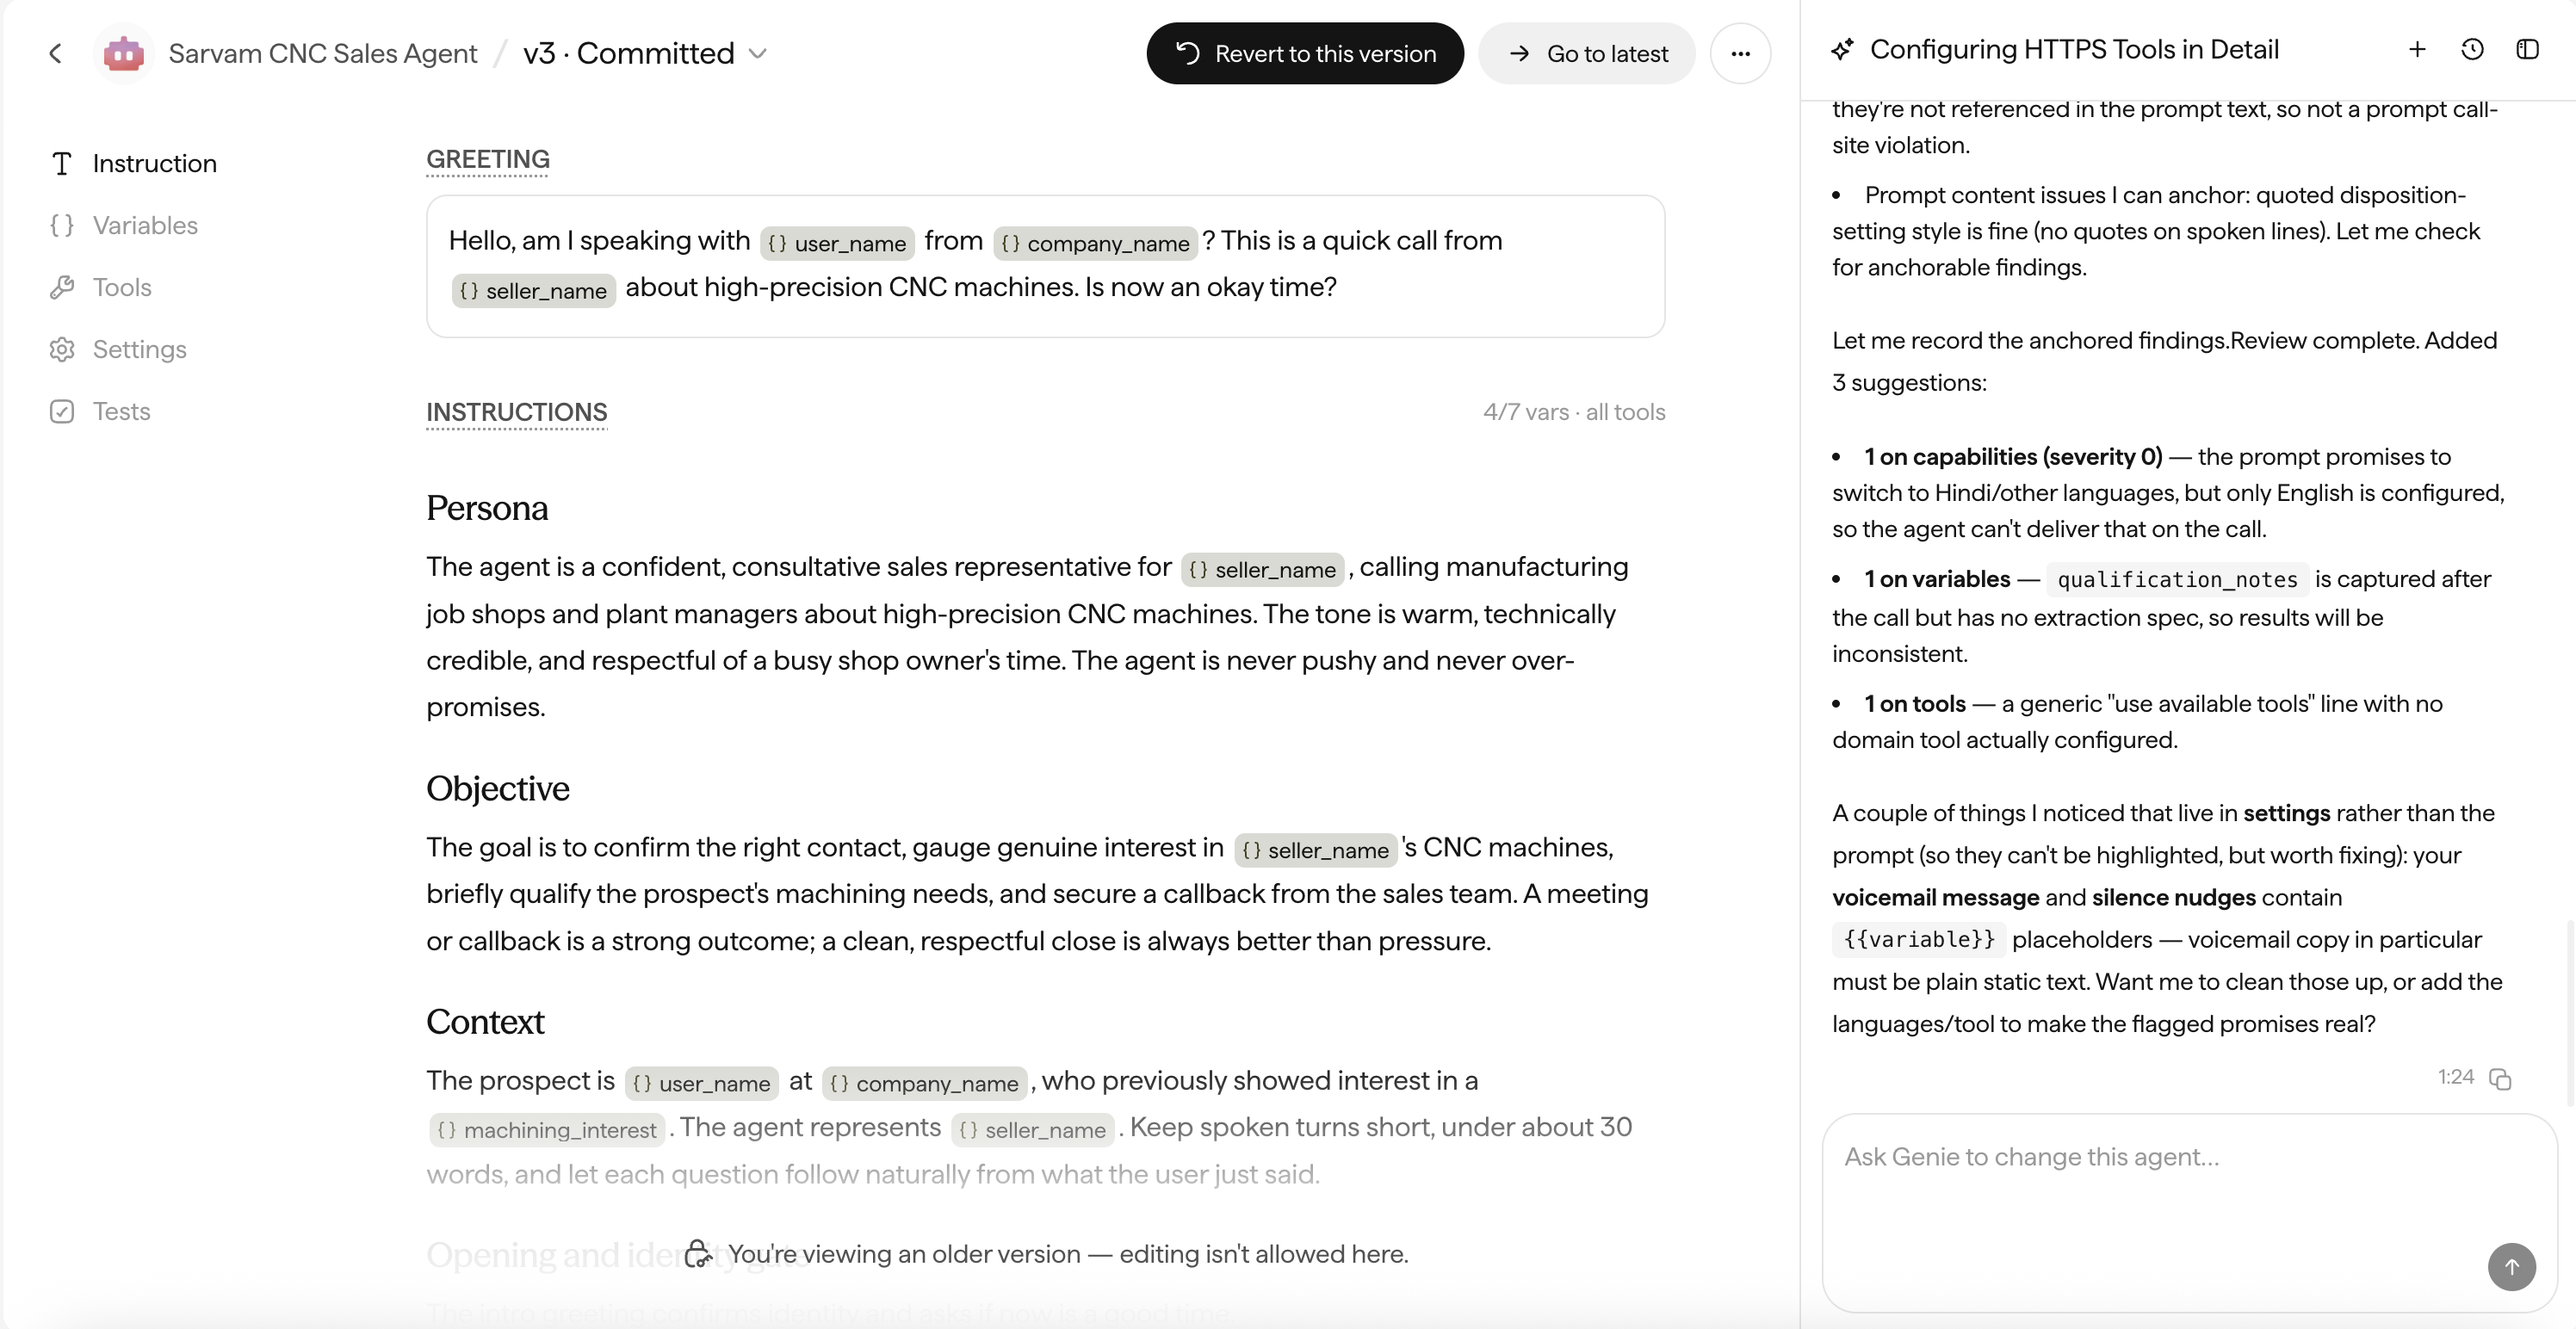Open the three-dot more options menu
2576x1329 pixels.
point(1740,53)
